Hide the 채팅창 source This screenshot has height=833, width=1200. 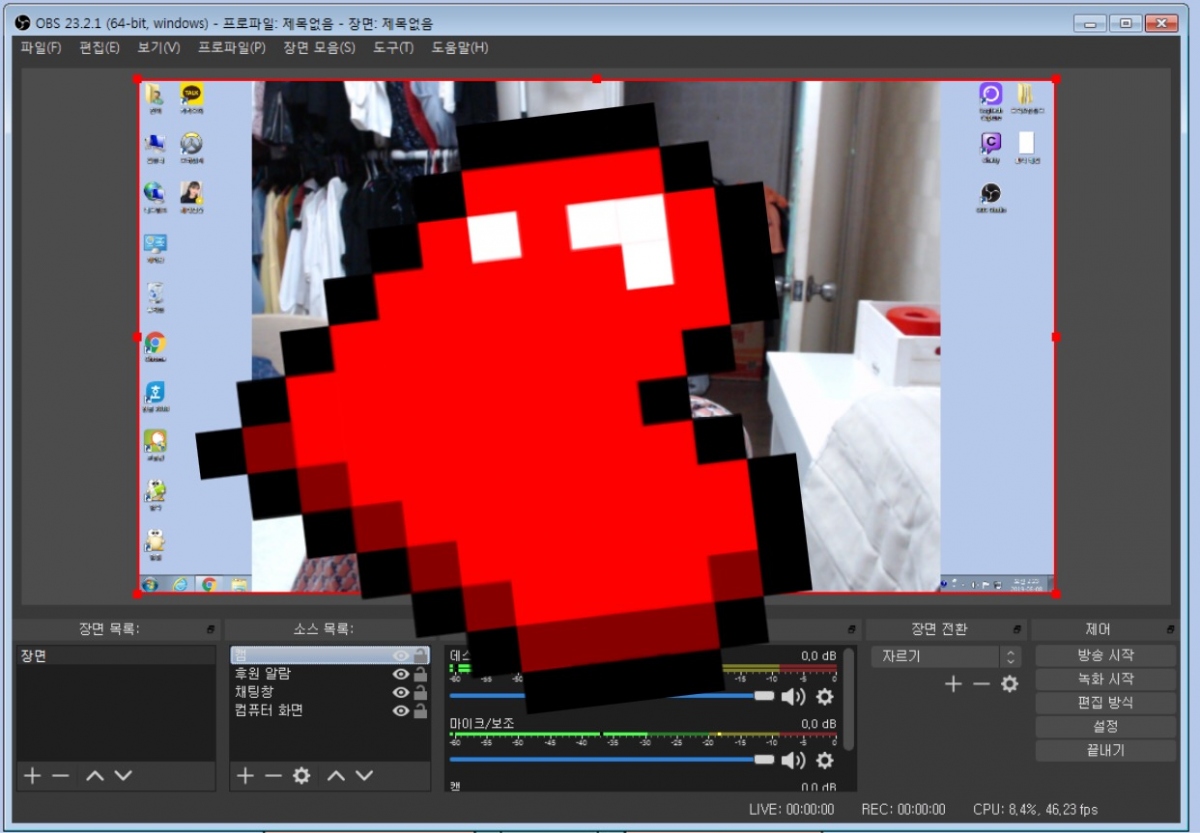[401, 692]
